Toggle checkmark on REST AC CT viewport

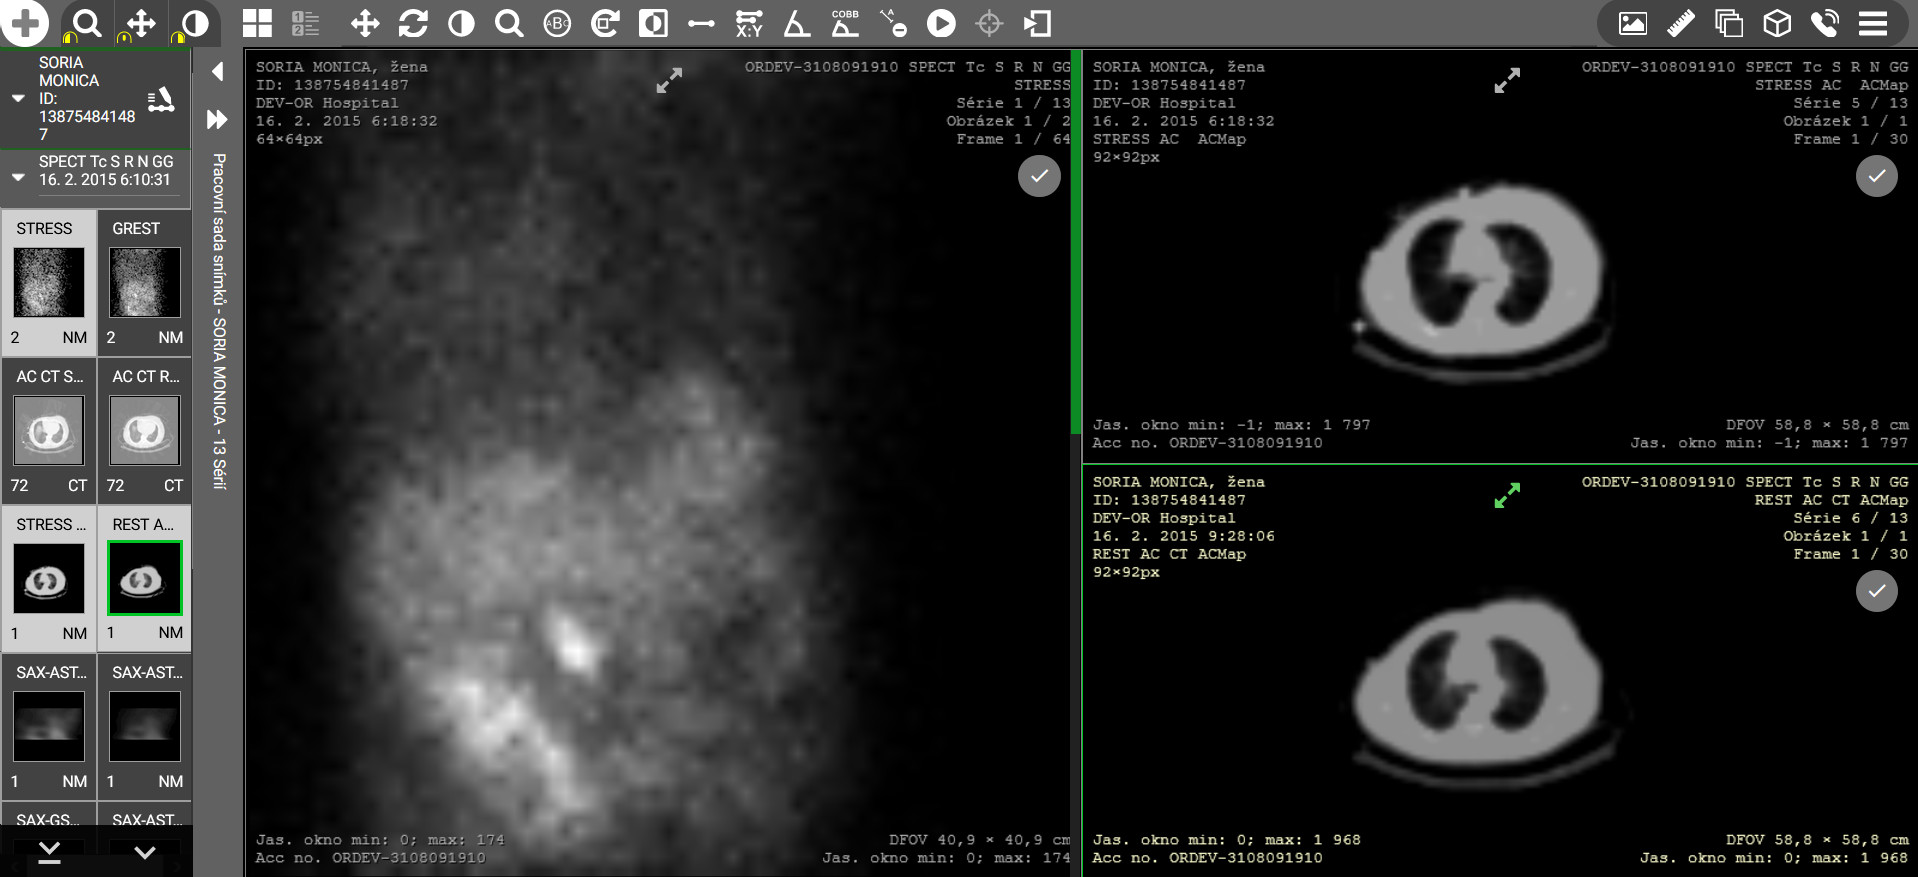(x=1877, y=591)
